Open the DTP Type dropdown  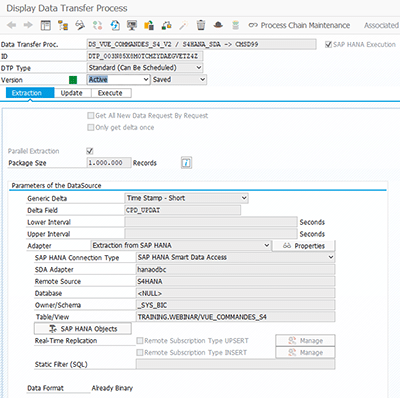[145, 68]
